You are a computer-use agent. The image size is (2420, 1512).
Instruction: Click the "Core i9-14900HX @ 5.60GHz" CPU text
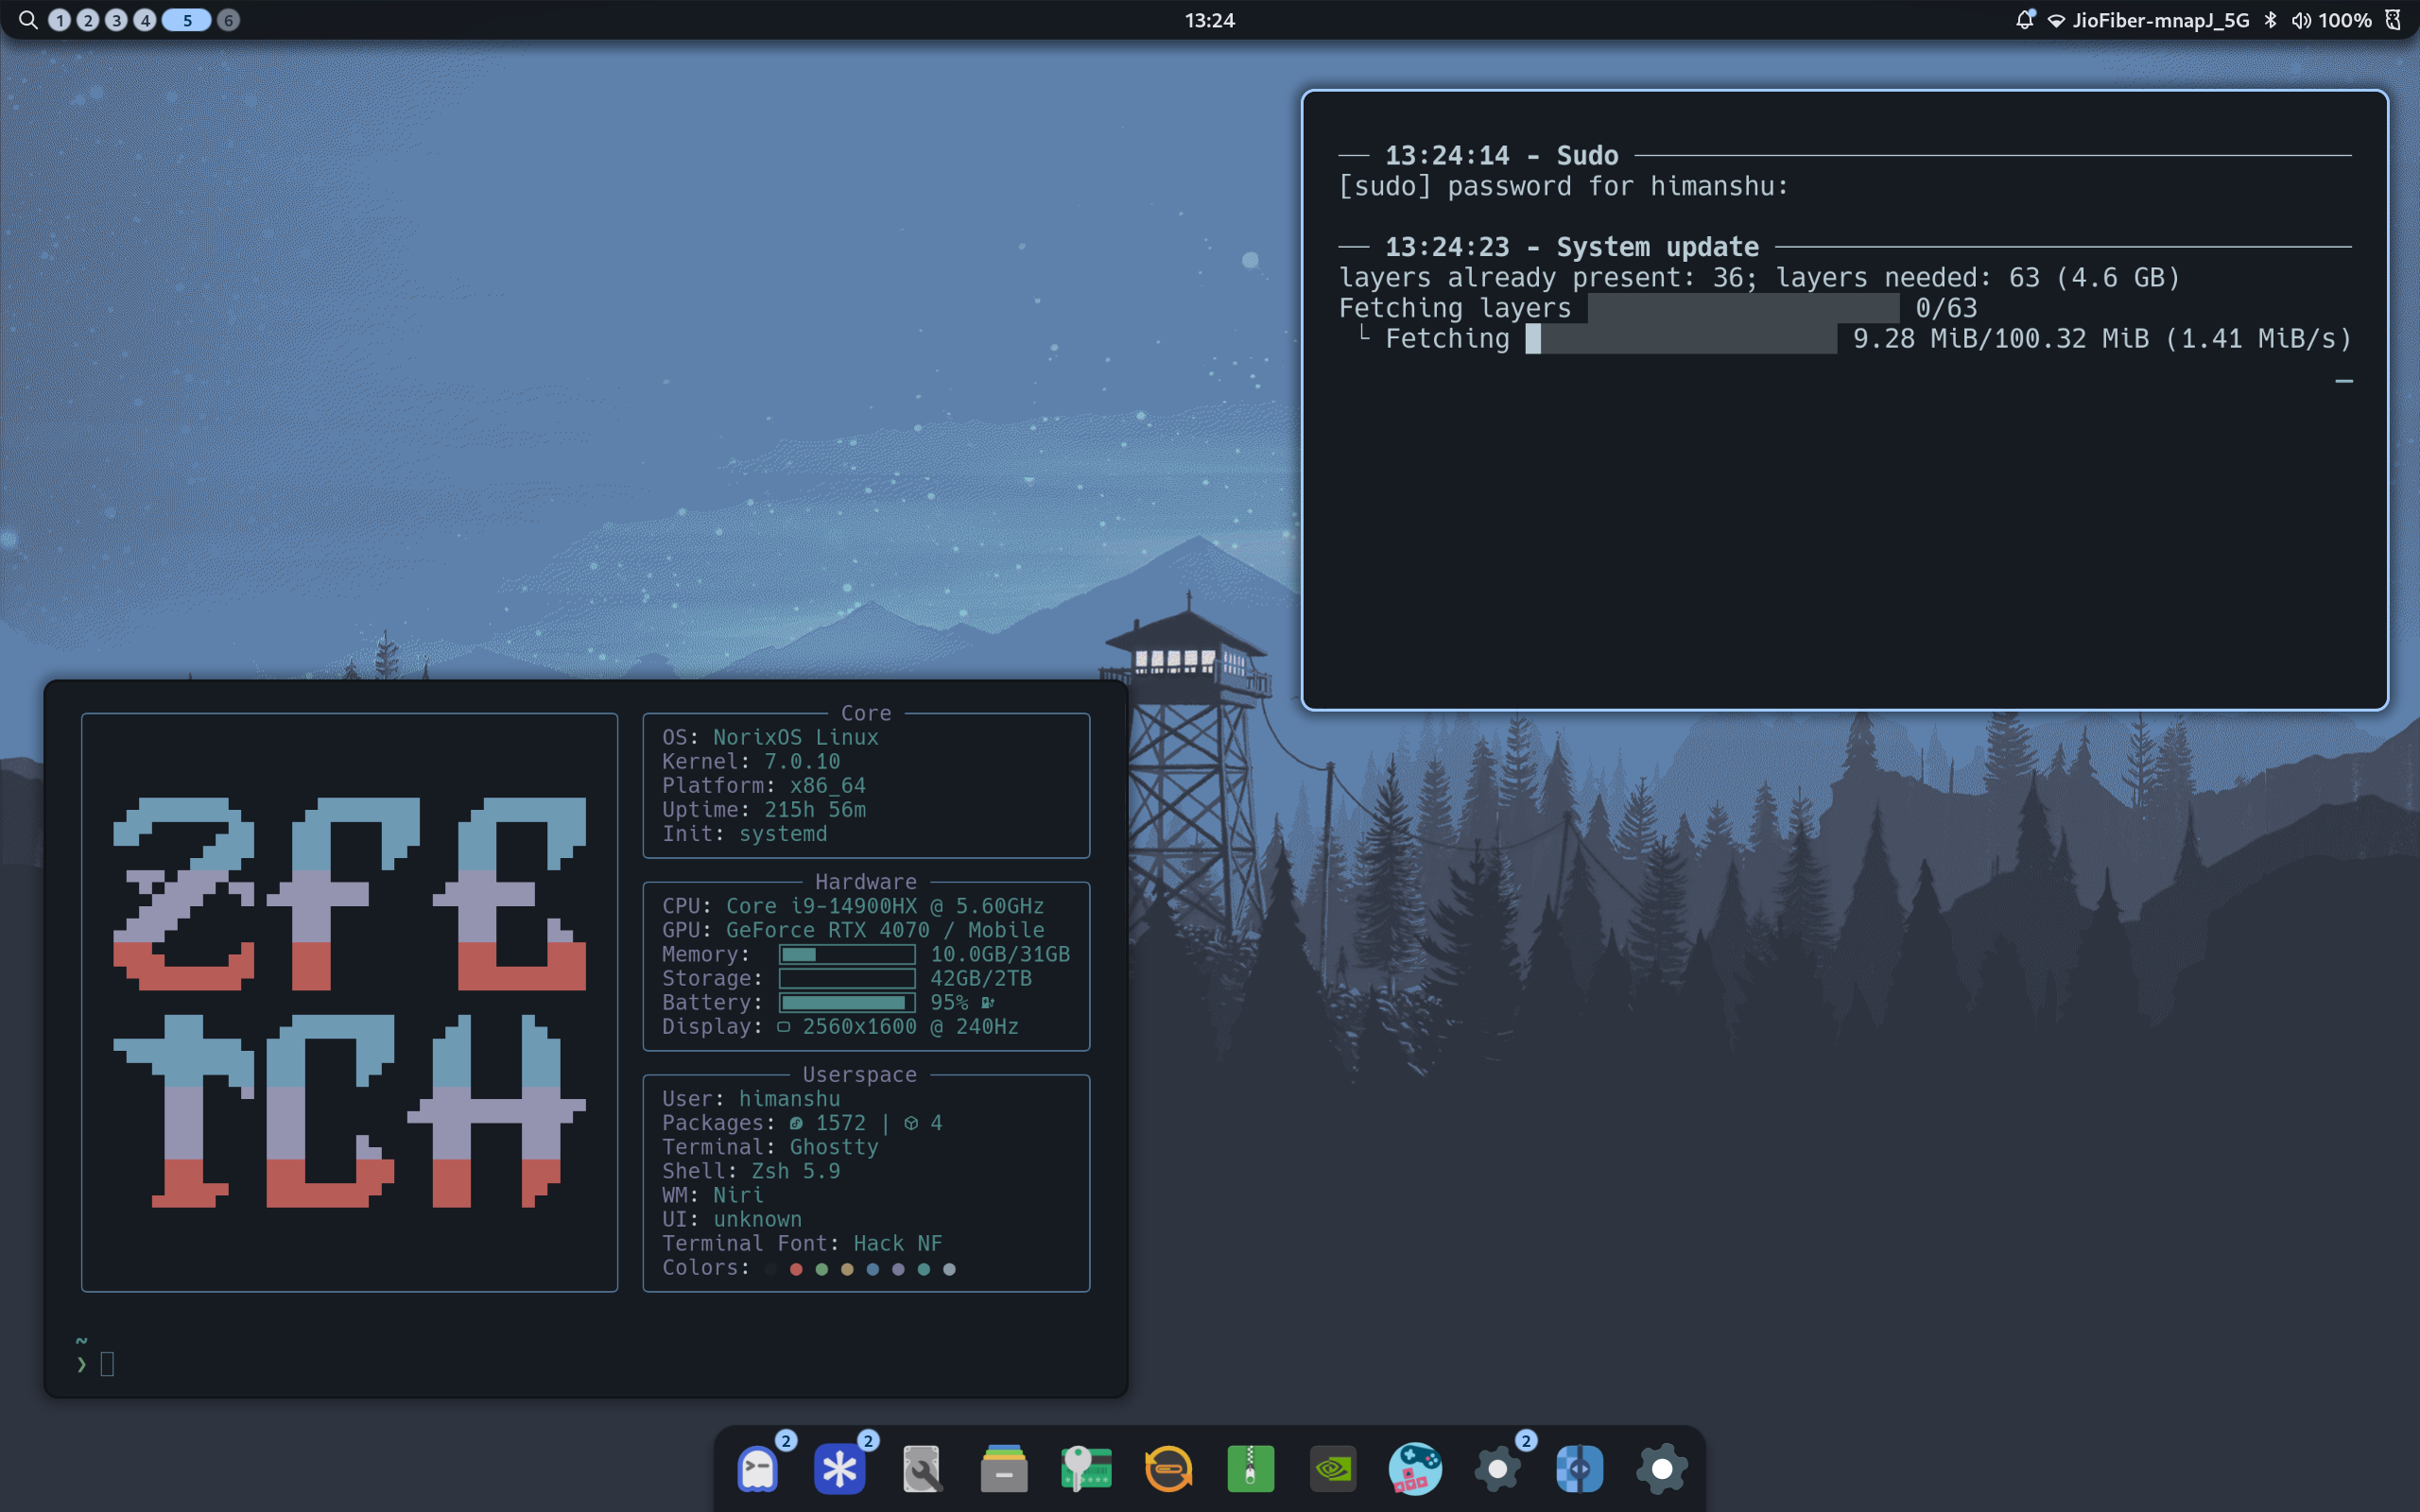pos(885,906)
